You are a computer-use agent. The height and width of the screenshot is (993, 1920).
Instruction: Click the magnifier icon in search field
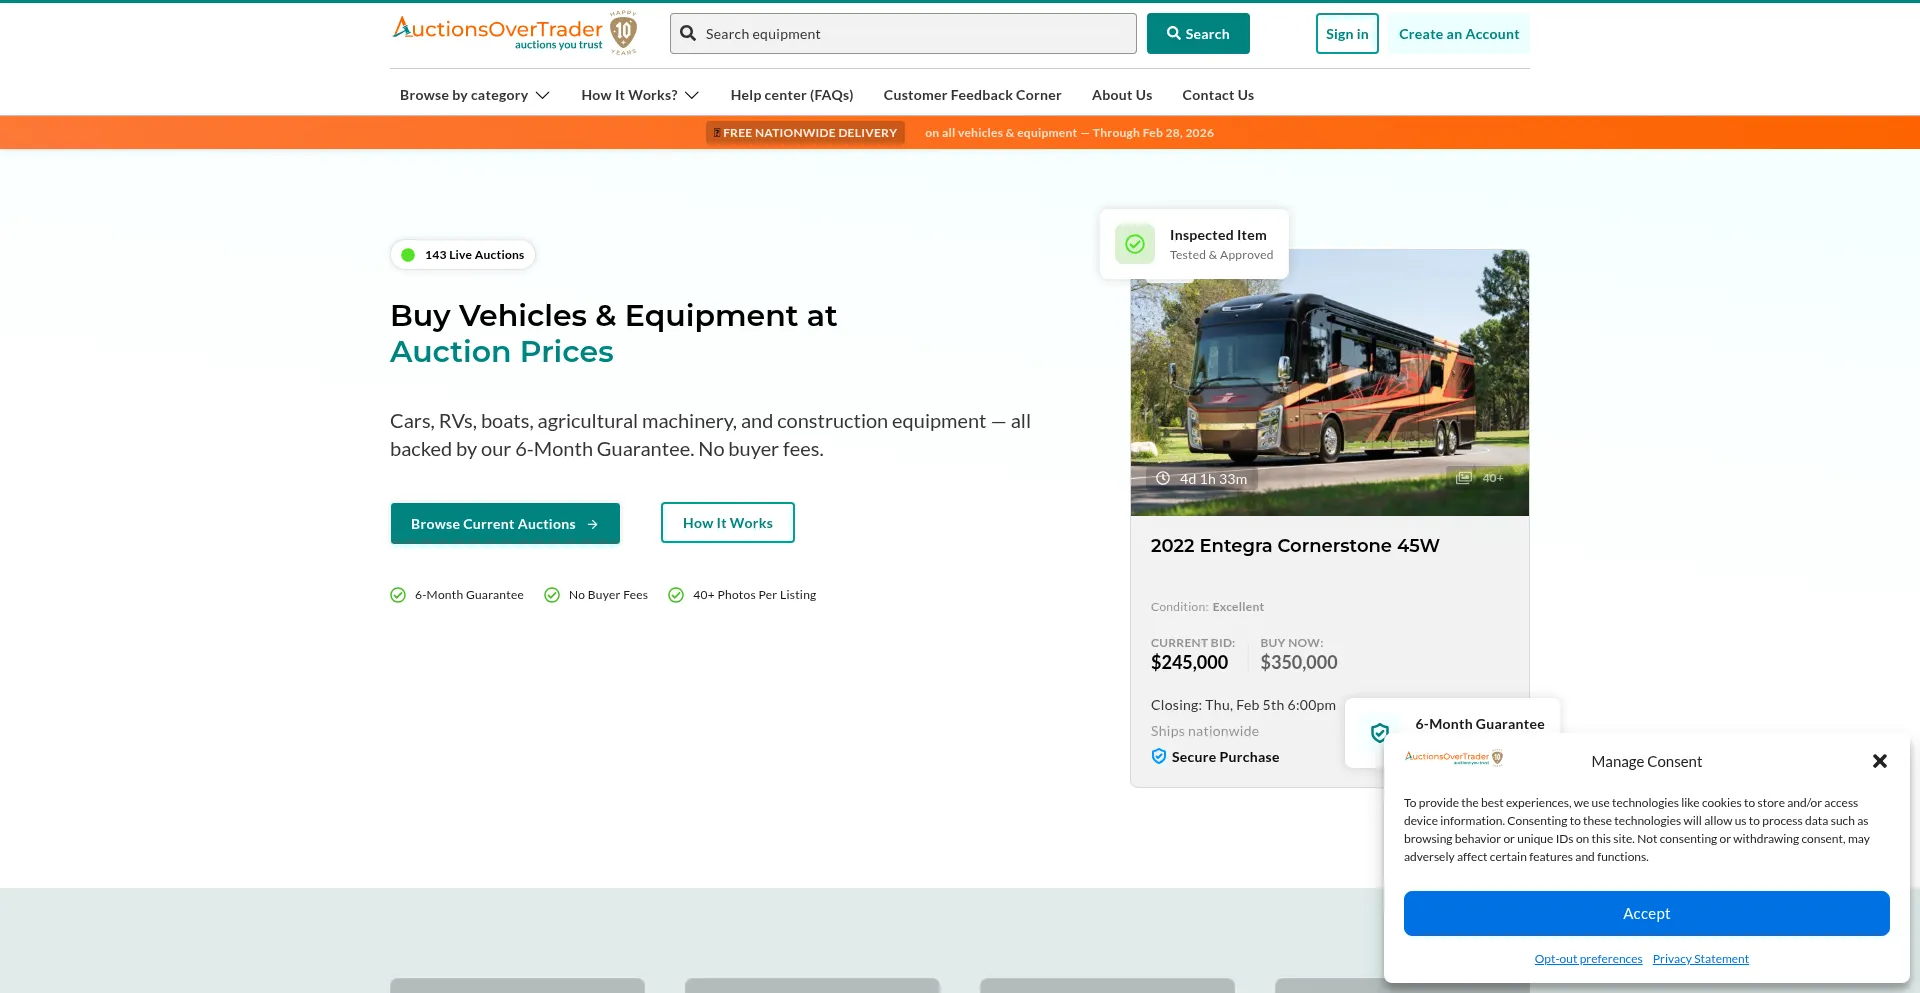tap(688, 34)
